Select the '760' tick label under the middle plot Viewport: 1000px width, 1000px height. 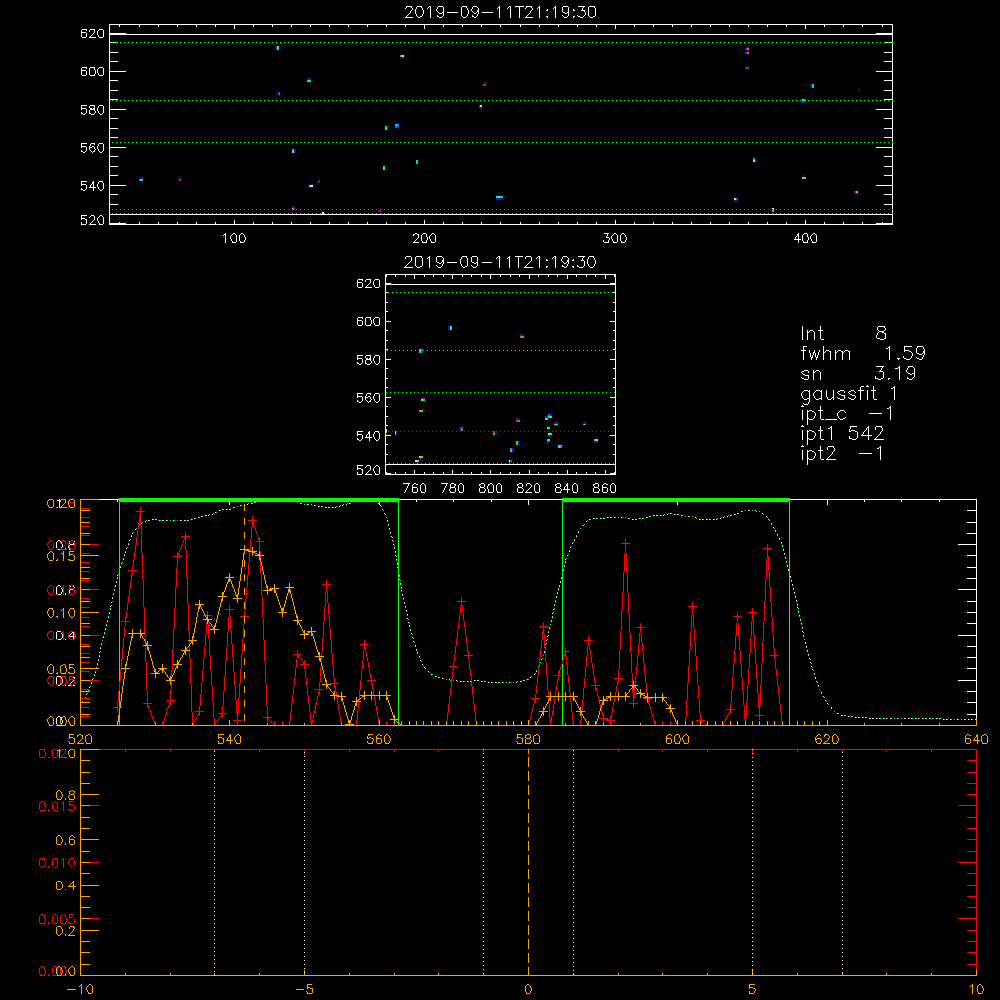click(415, 489)
